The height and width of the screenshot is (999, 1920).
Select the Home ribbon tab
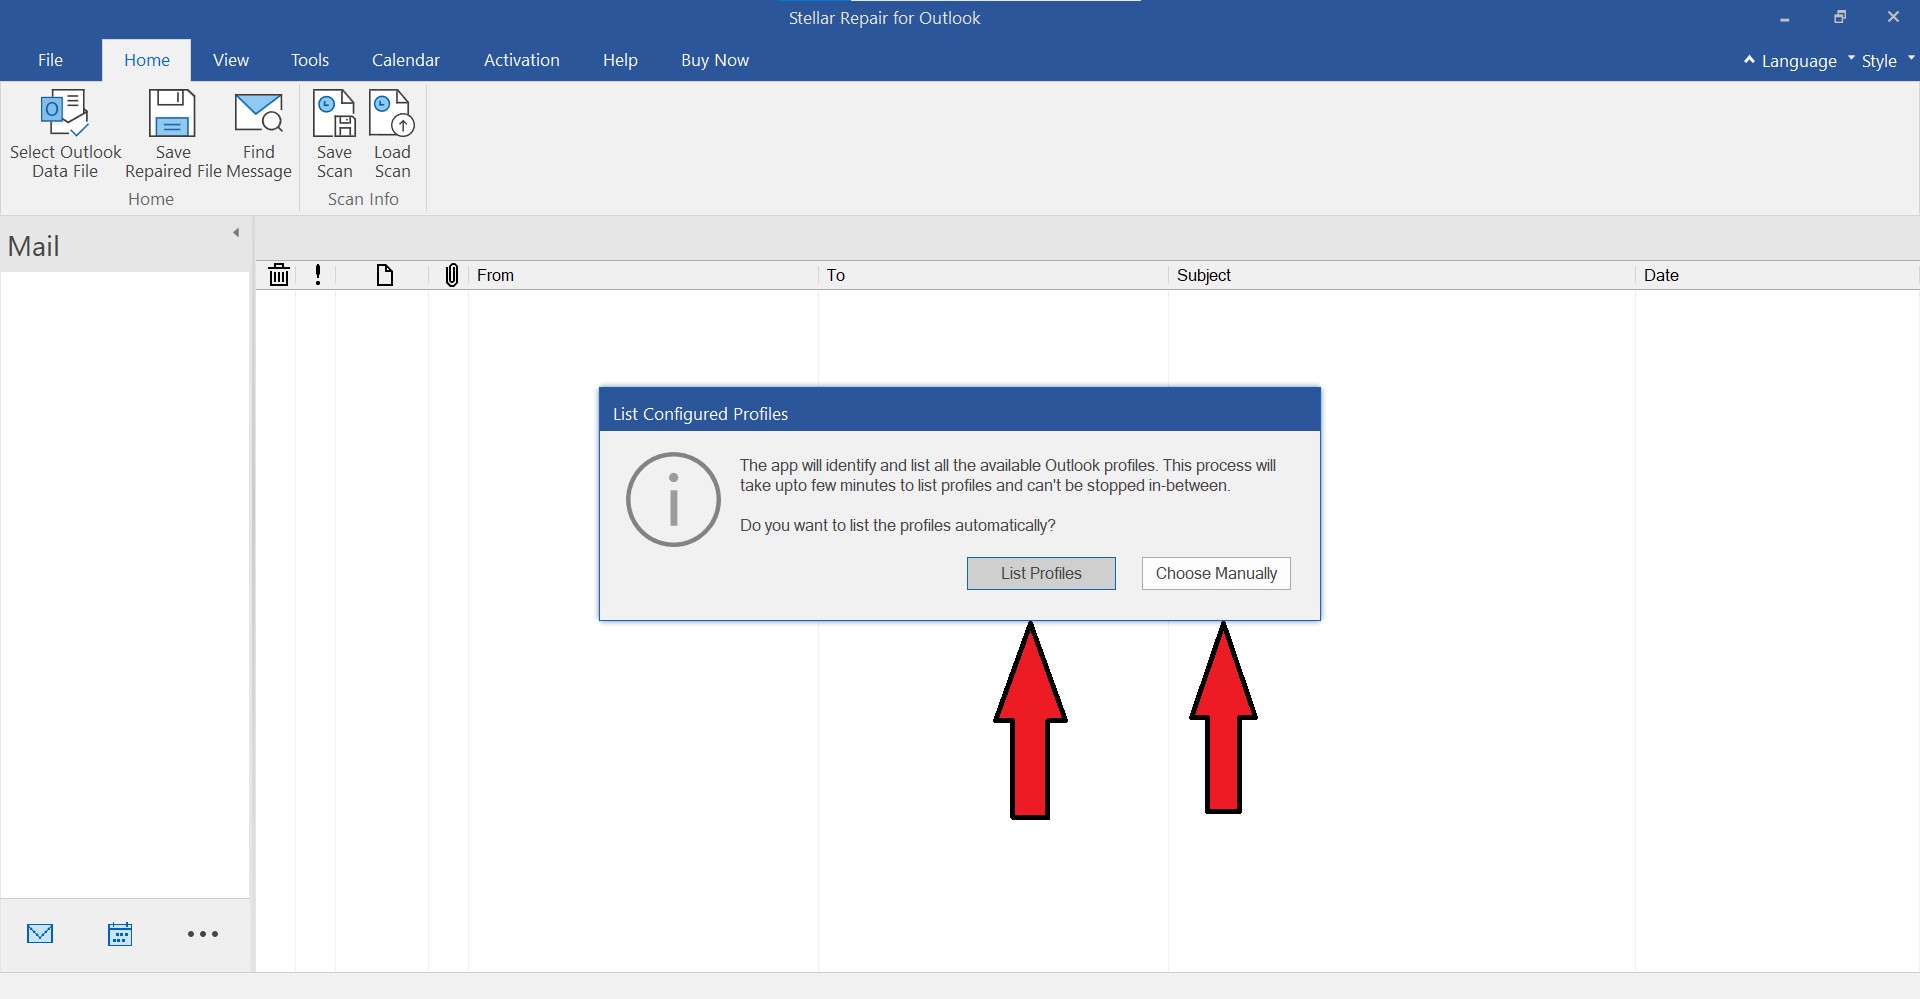pyautogui.click(x=147, y=60)
